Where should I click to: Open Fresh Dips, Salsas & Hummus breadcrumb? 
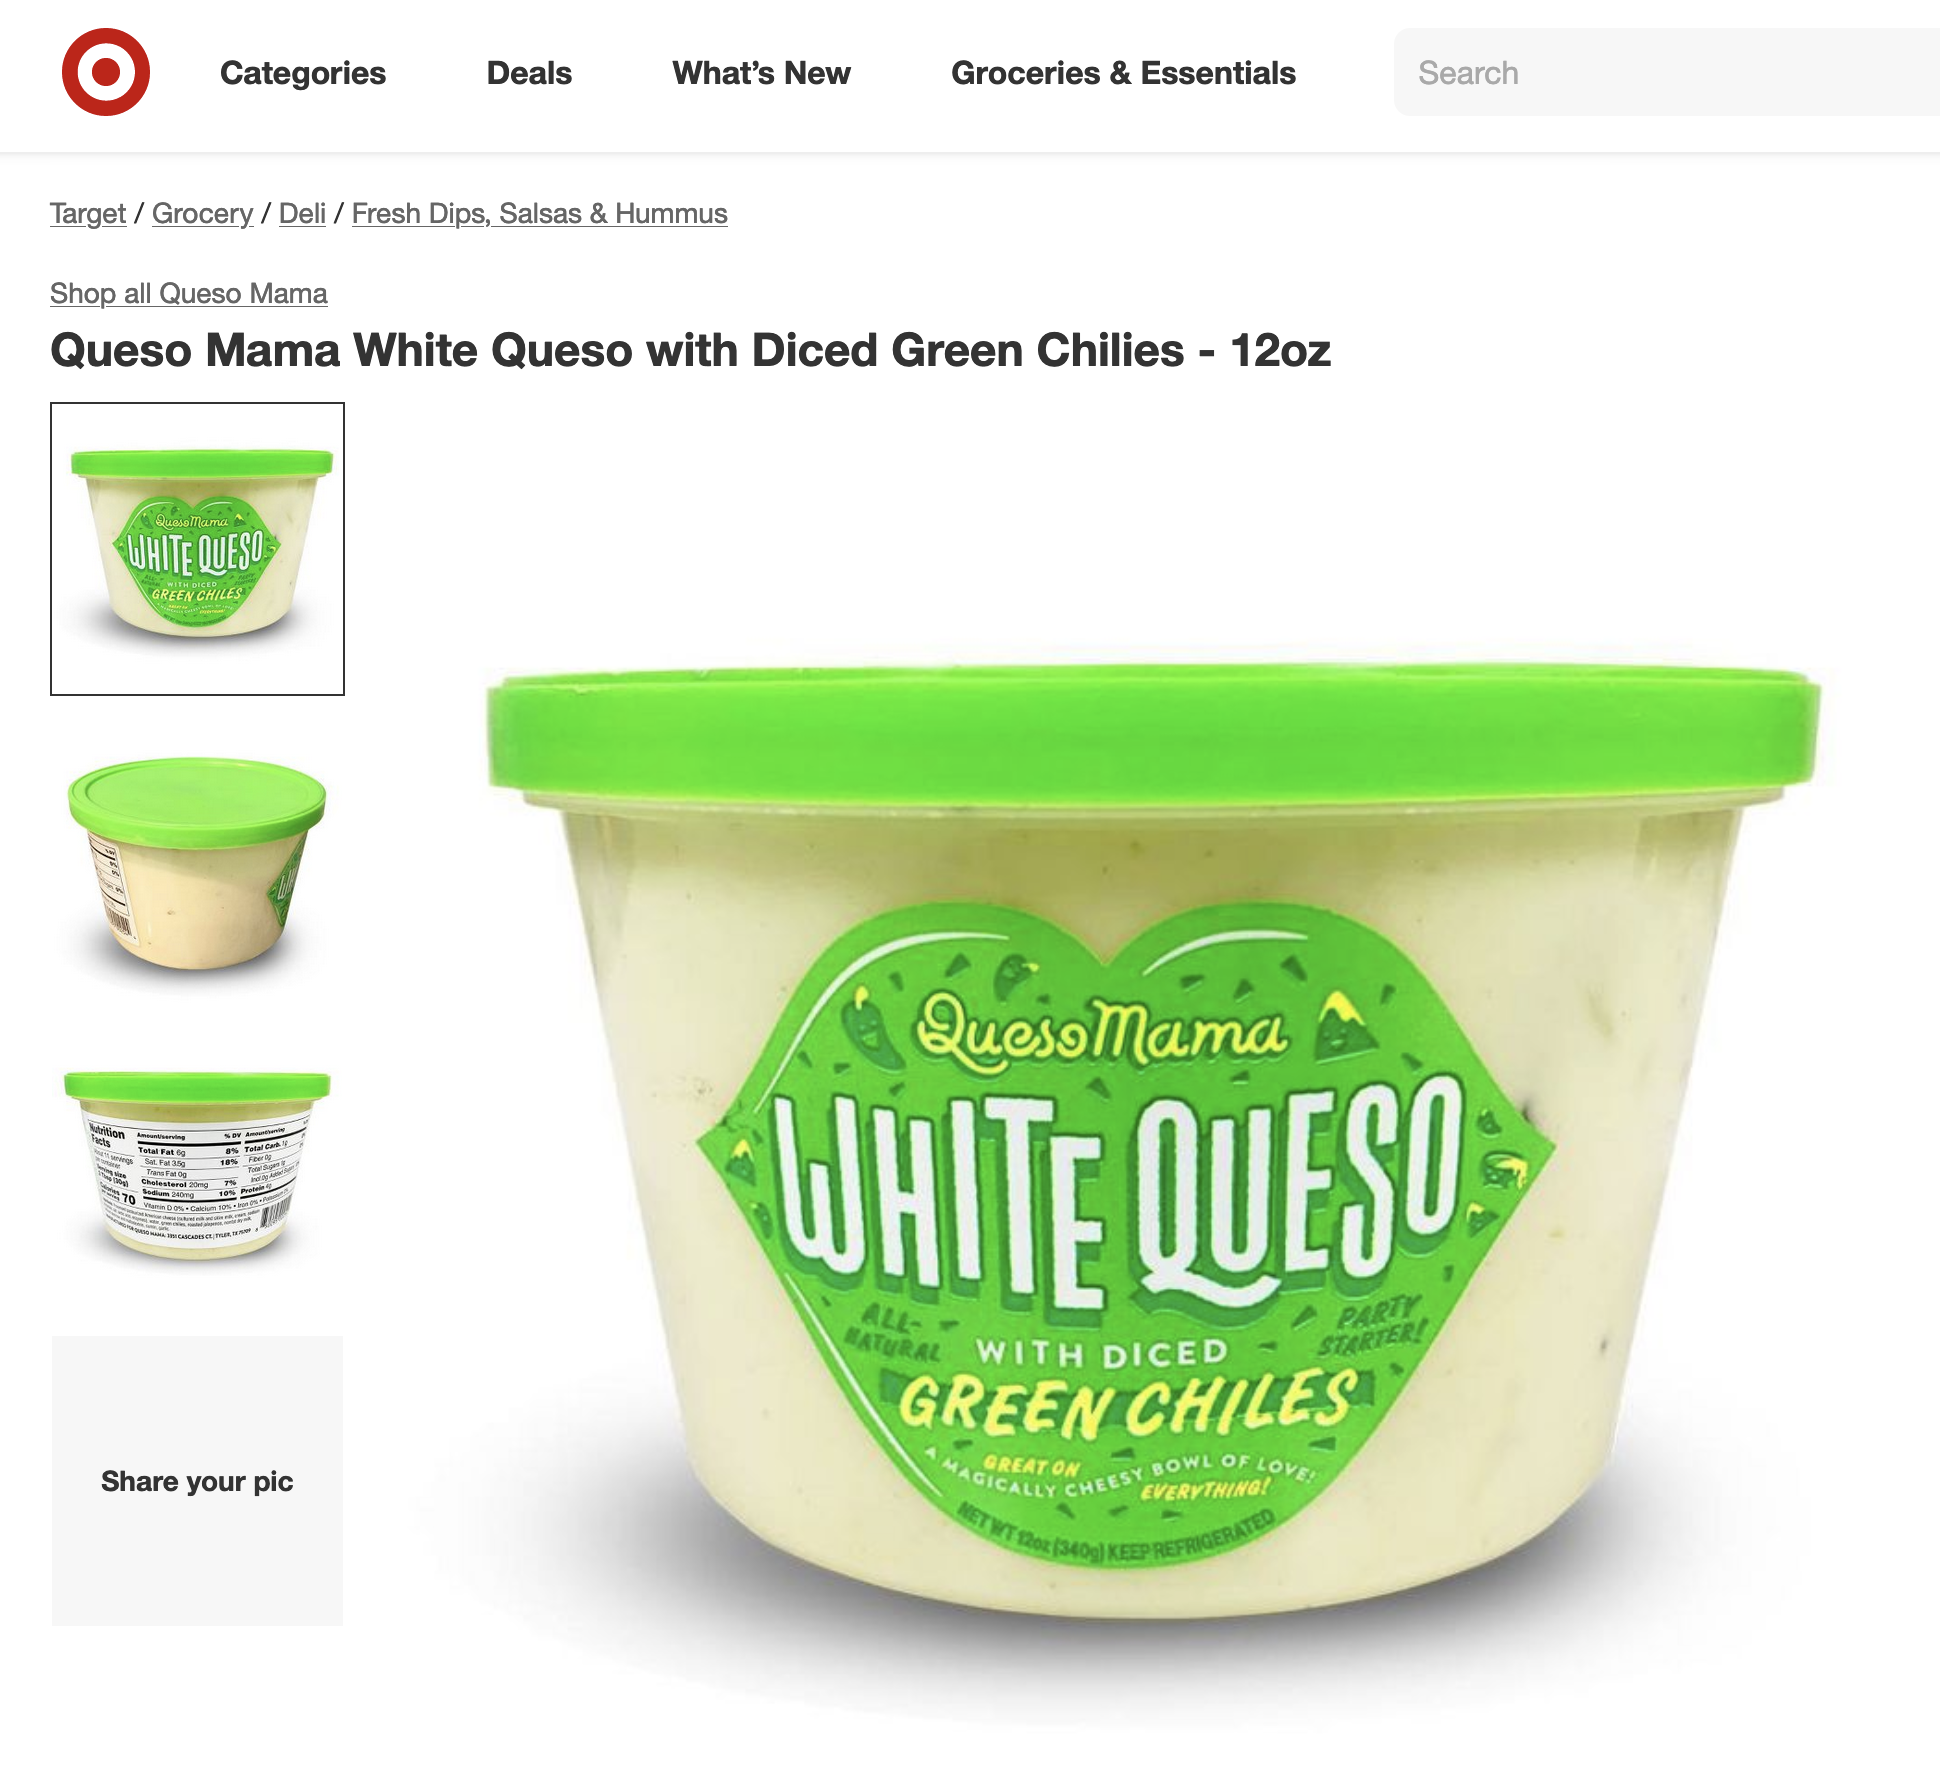pos(539,213)
